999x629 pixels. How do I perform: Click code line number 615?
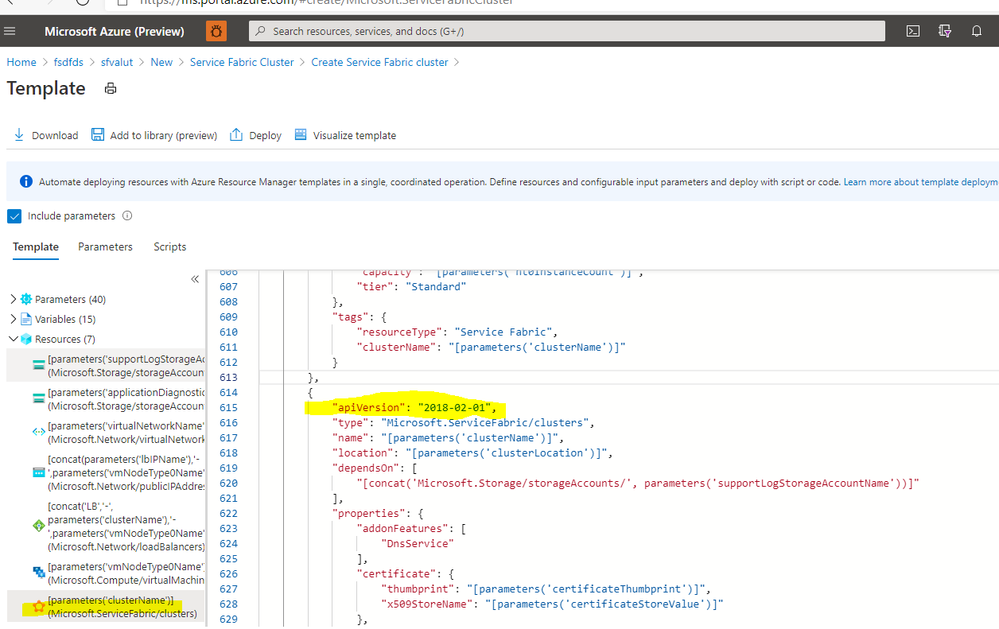coord(228,407)
